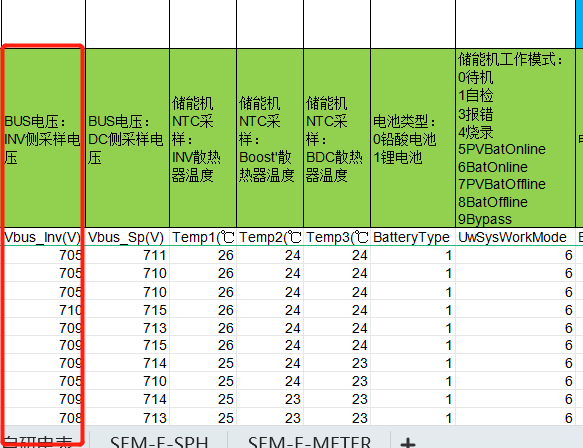This screenshot has height=448, width=583.
Task: Click the Boost散热器温度 description cell
Action: [x=270, y=138]
